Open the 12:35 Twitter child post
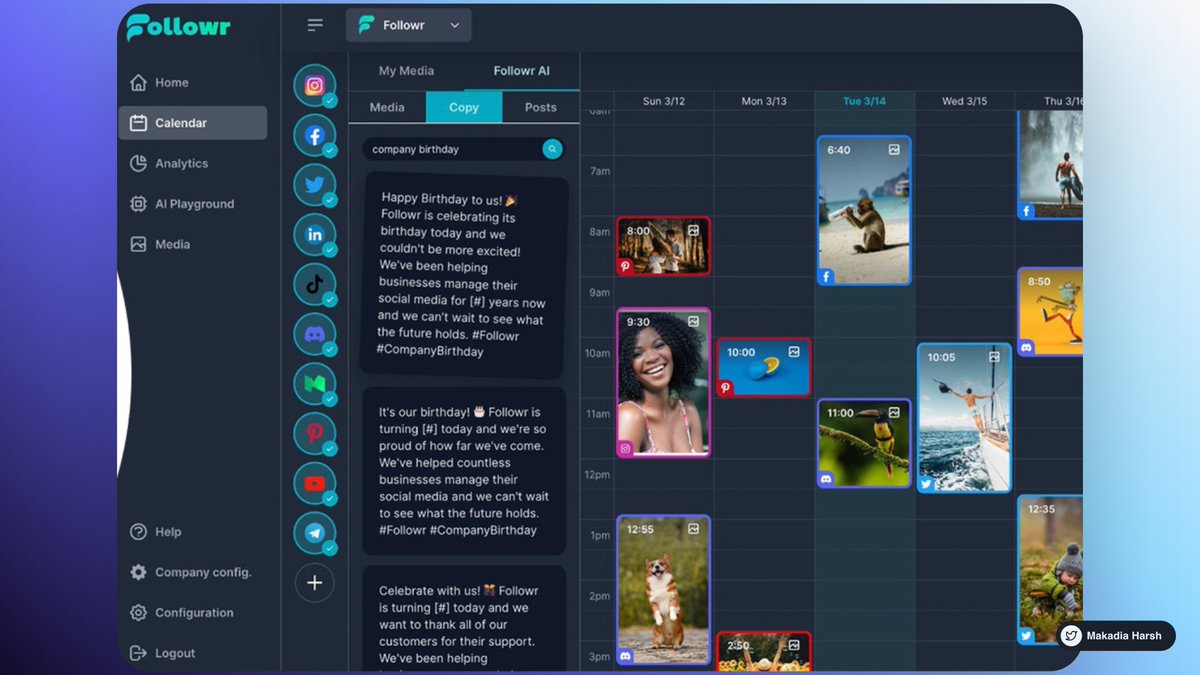 1050,570
